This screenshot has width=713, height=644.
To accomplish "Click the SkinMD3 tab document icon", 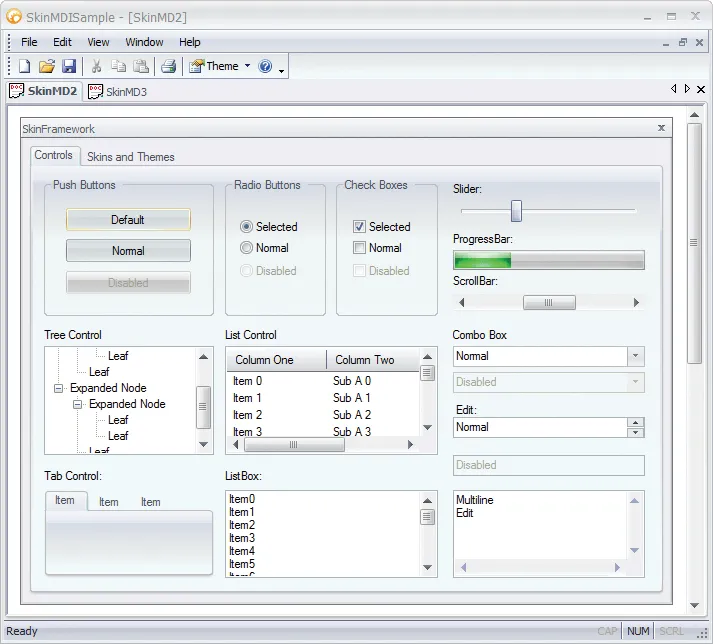I will (95, 91).
